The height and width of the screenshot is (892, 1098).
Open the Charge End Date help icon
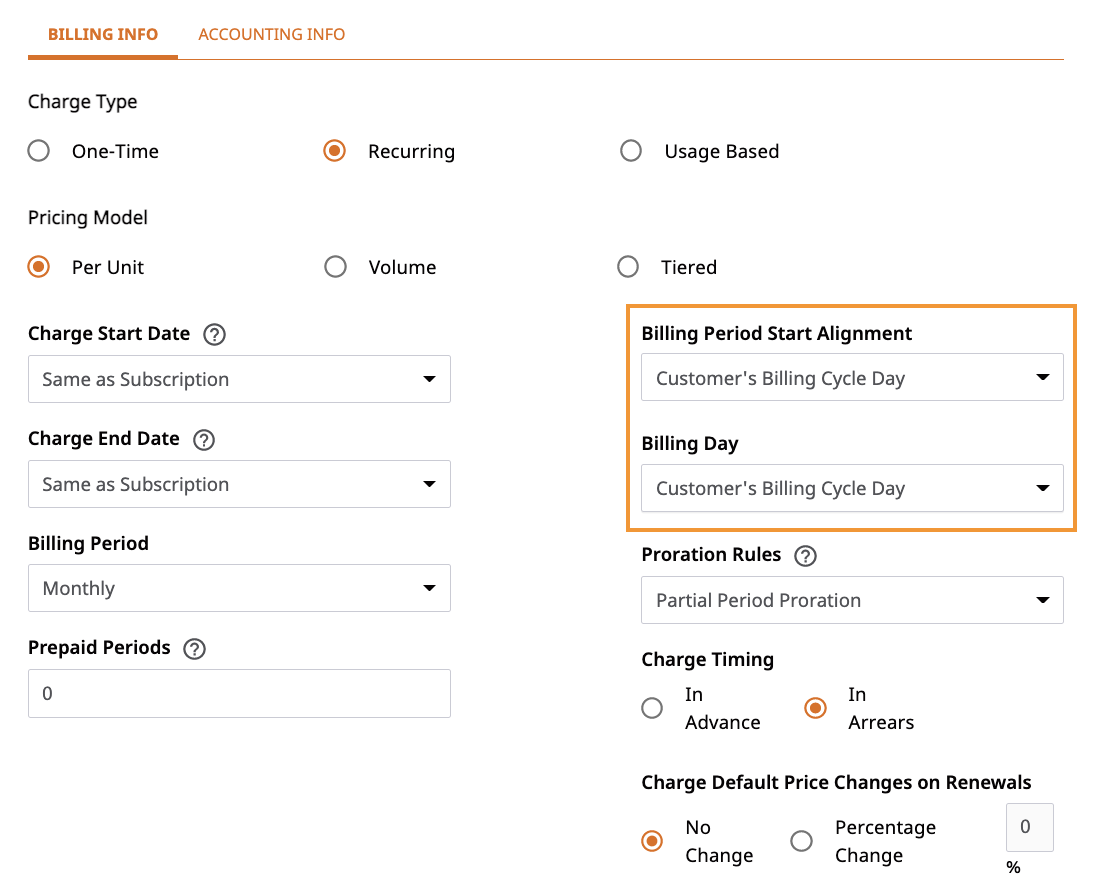(x=204, y=440)
